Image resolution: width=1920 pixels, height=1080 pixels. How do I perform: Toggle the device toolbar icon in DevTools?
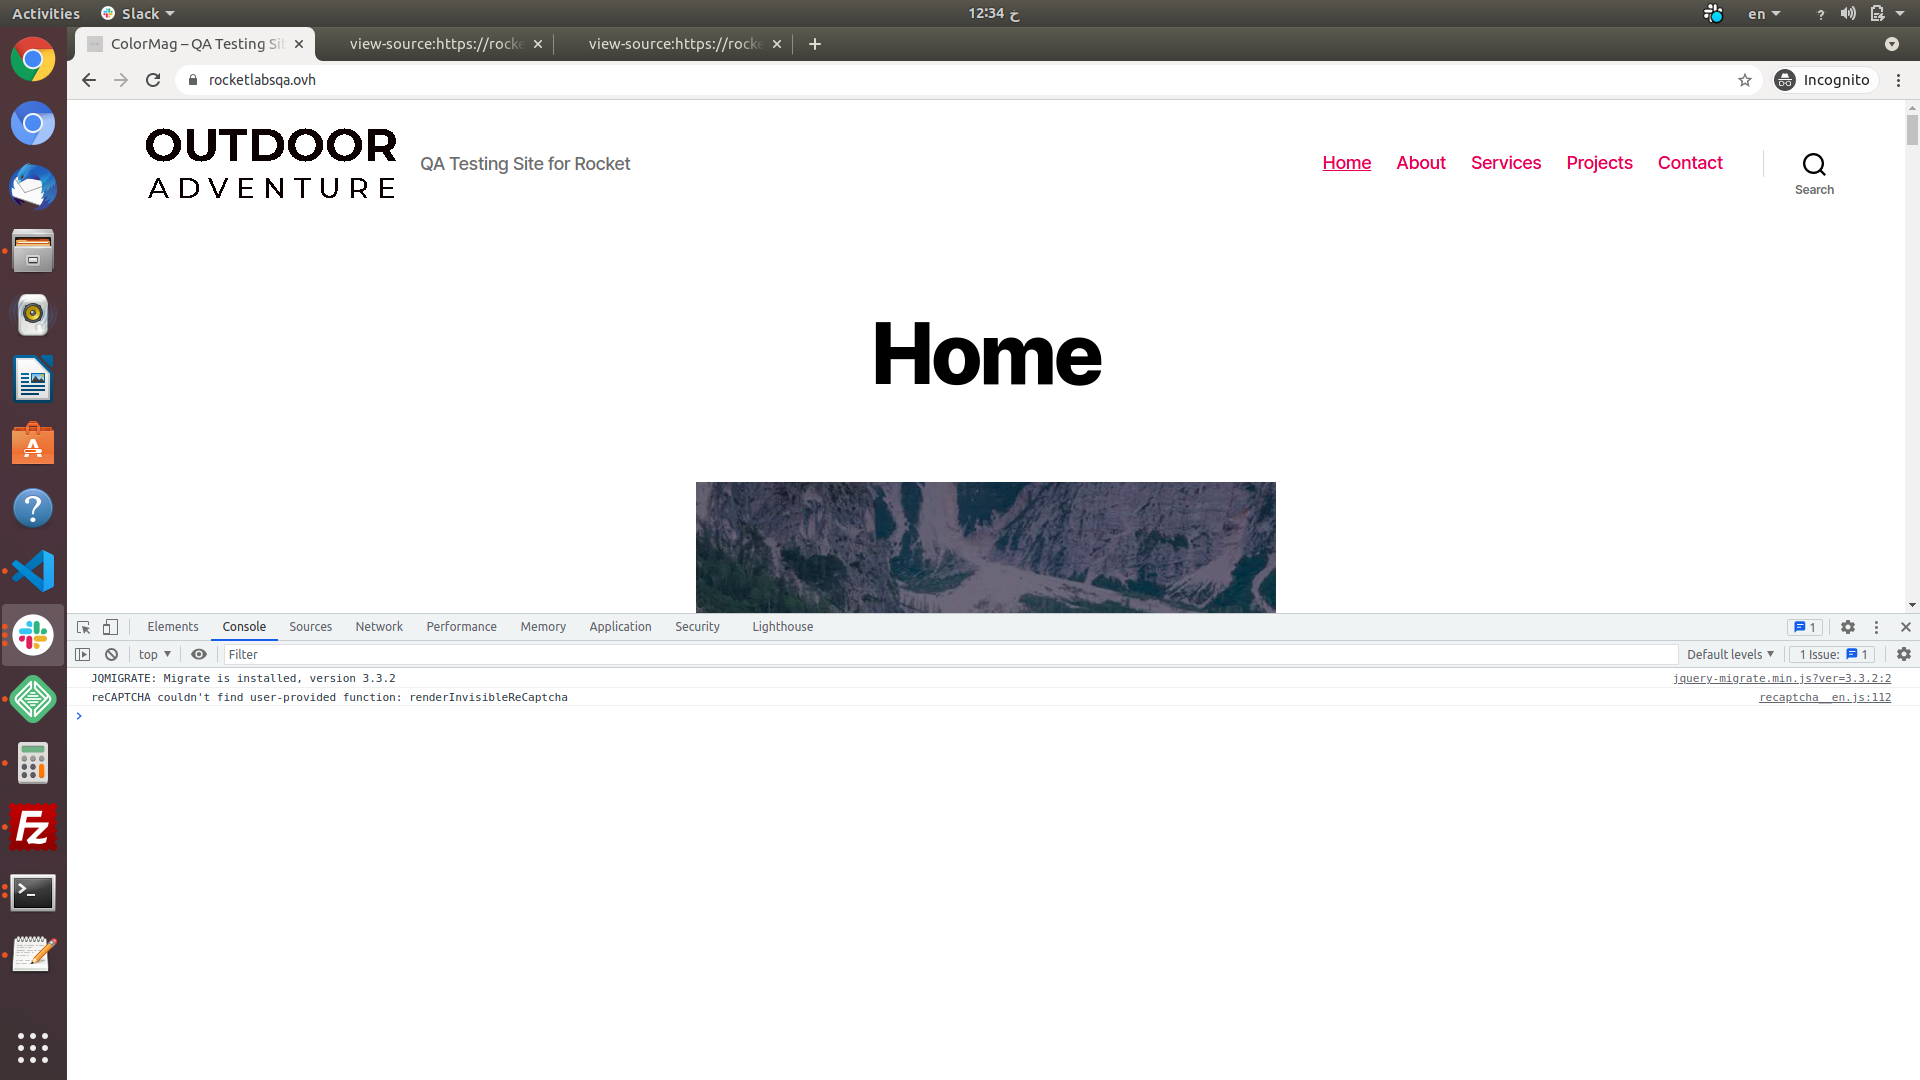(x=111, y=627)
